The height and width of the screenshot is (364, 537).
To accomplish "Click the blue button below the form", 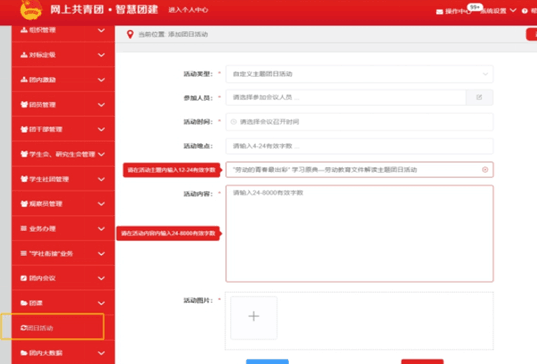I will [x=267, y=362].
